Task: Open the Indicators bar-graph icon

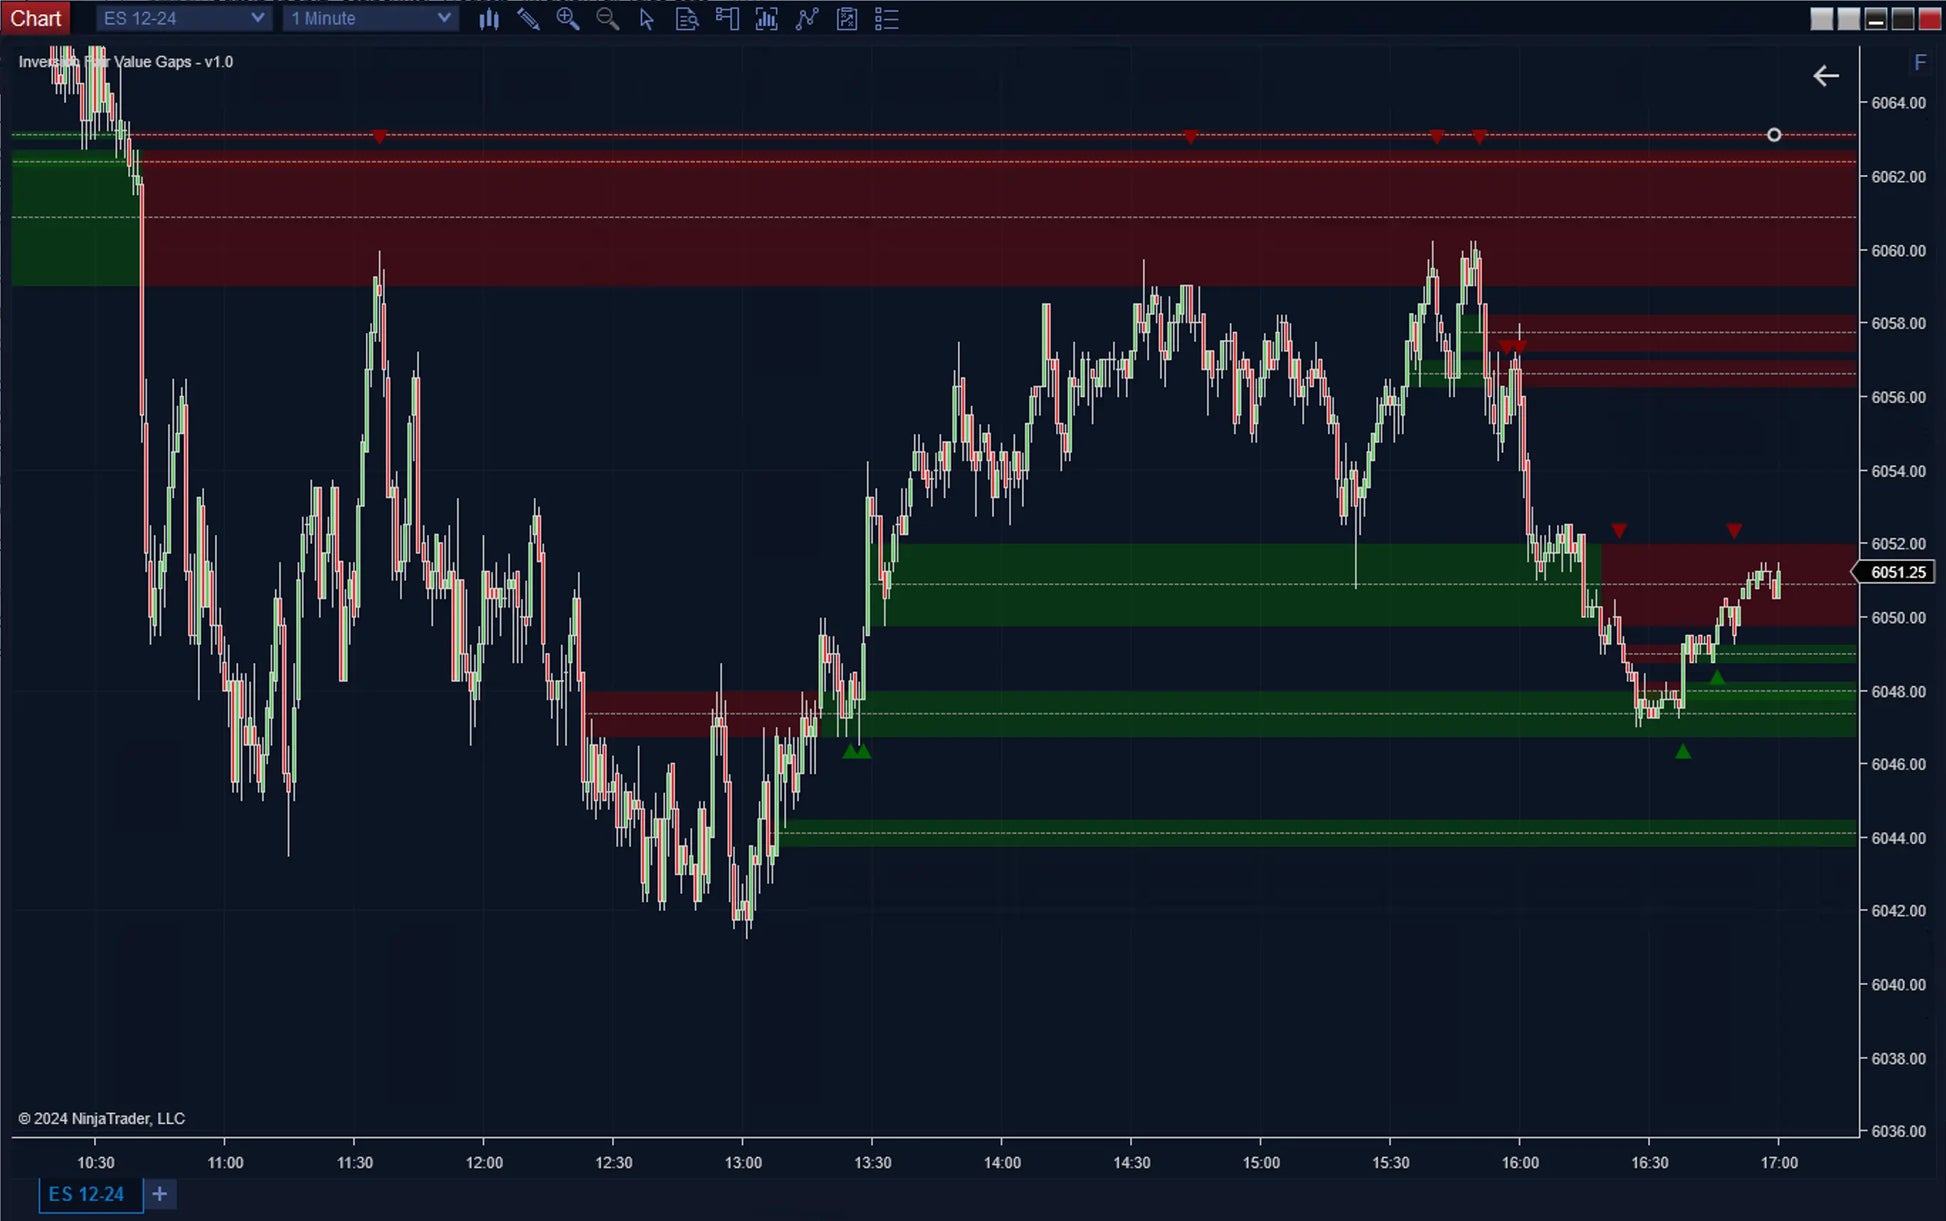Action: tap(767, 19)
